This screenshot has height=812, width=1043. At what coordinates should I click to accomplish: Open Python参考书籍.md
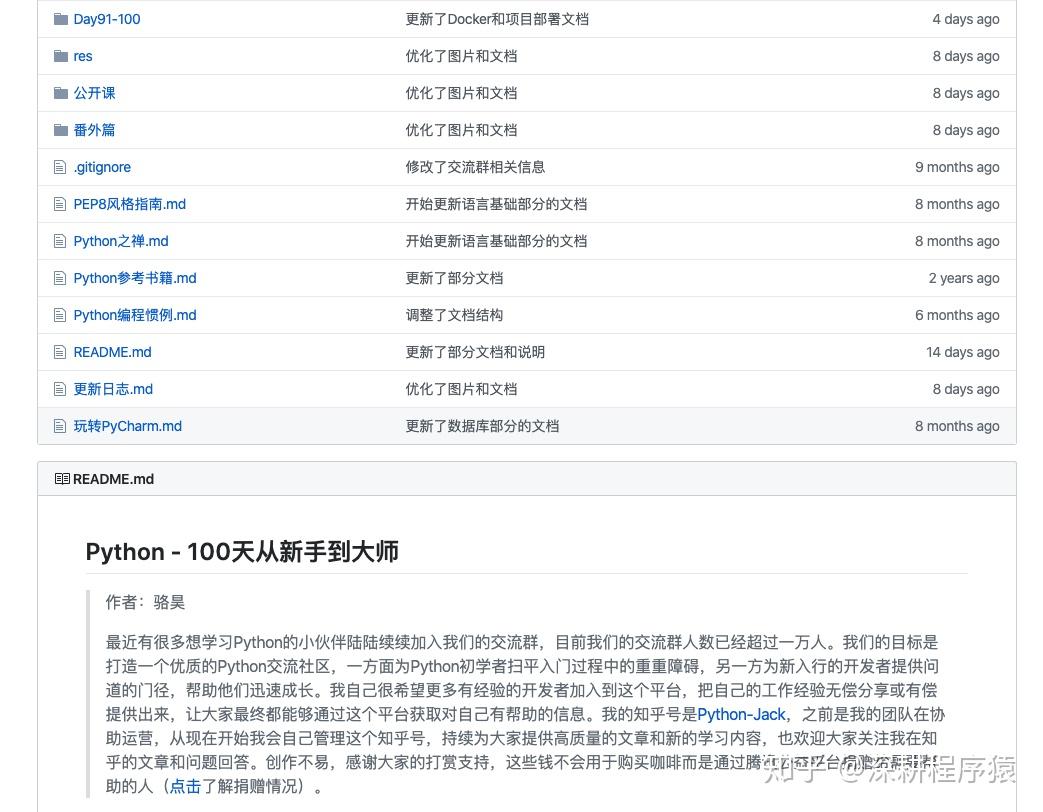pos(135,278)
